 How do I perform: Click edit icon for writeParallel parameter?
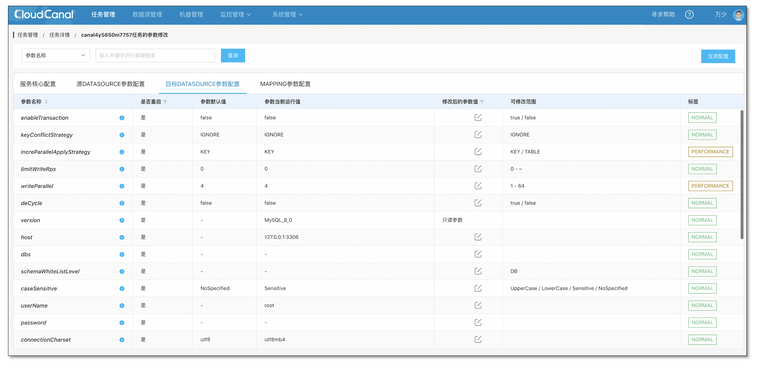(x=478, y=186)
